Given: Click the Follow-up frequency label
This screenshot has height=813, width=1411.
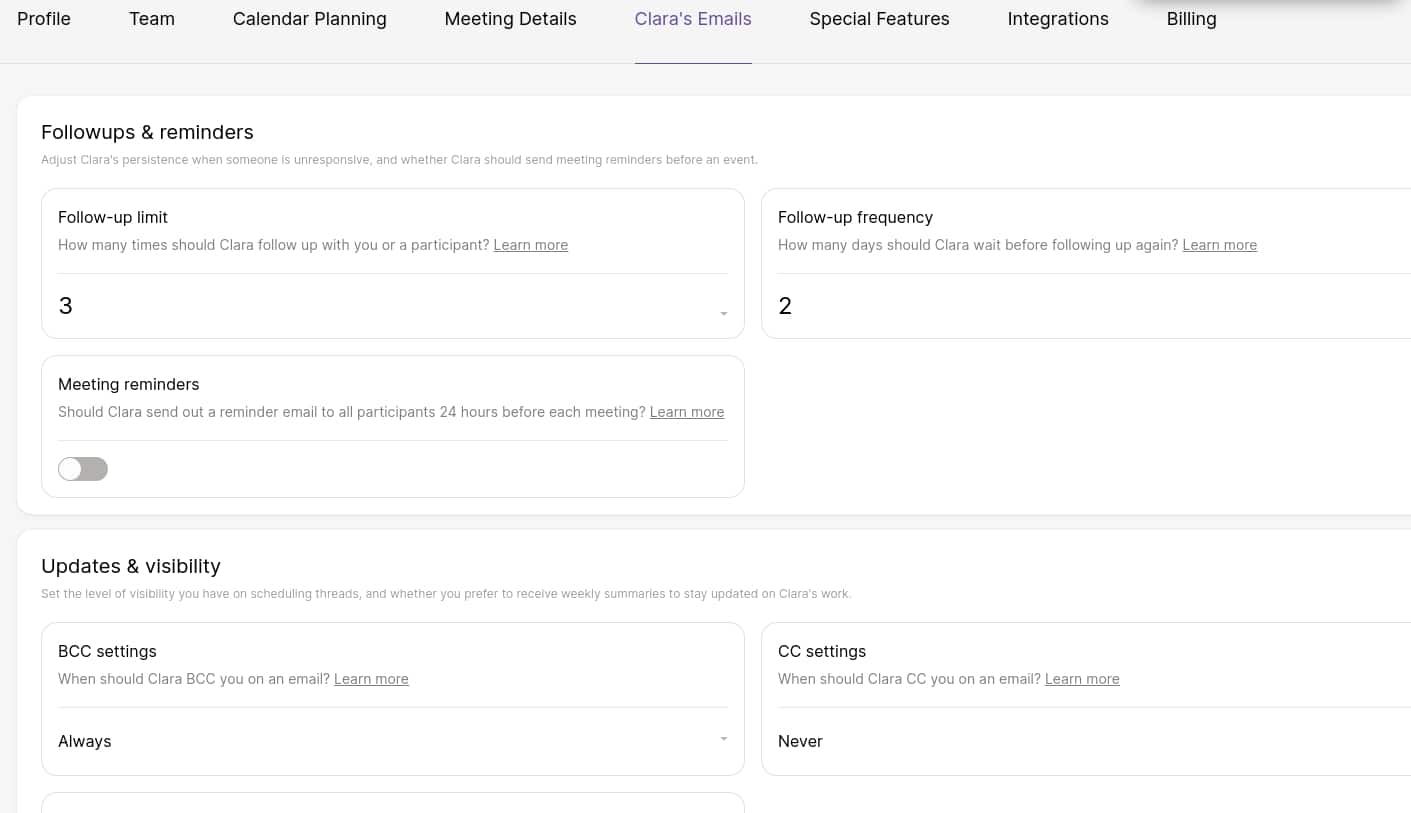Looking at the screenshot, I should pos(855,217).
